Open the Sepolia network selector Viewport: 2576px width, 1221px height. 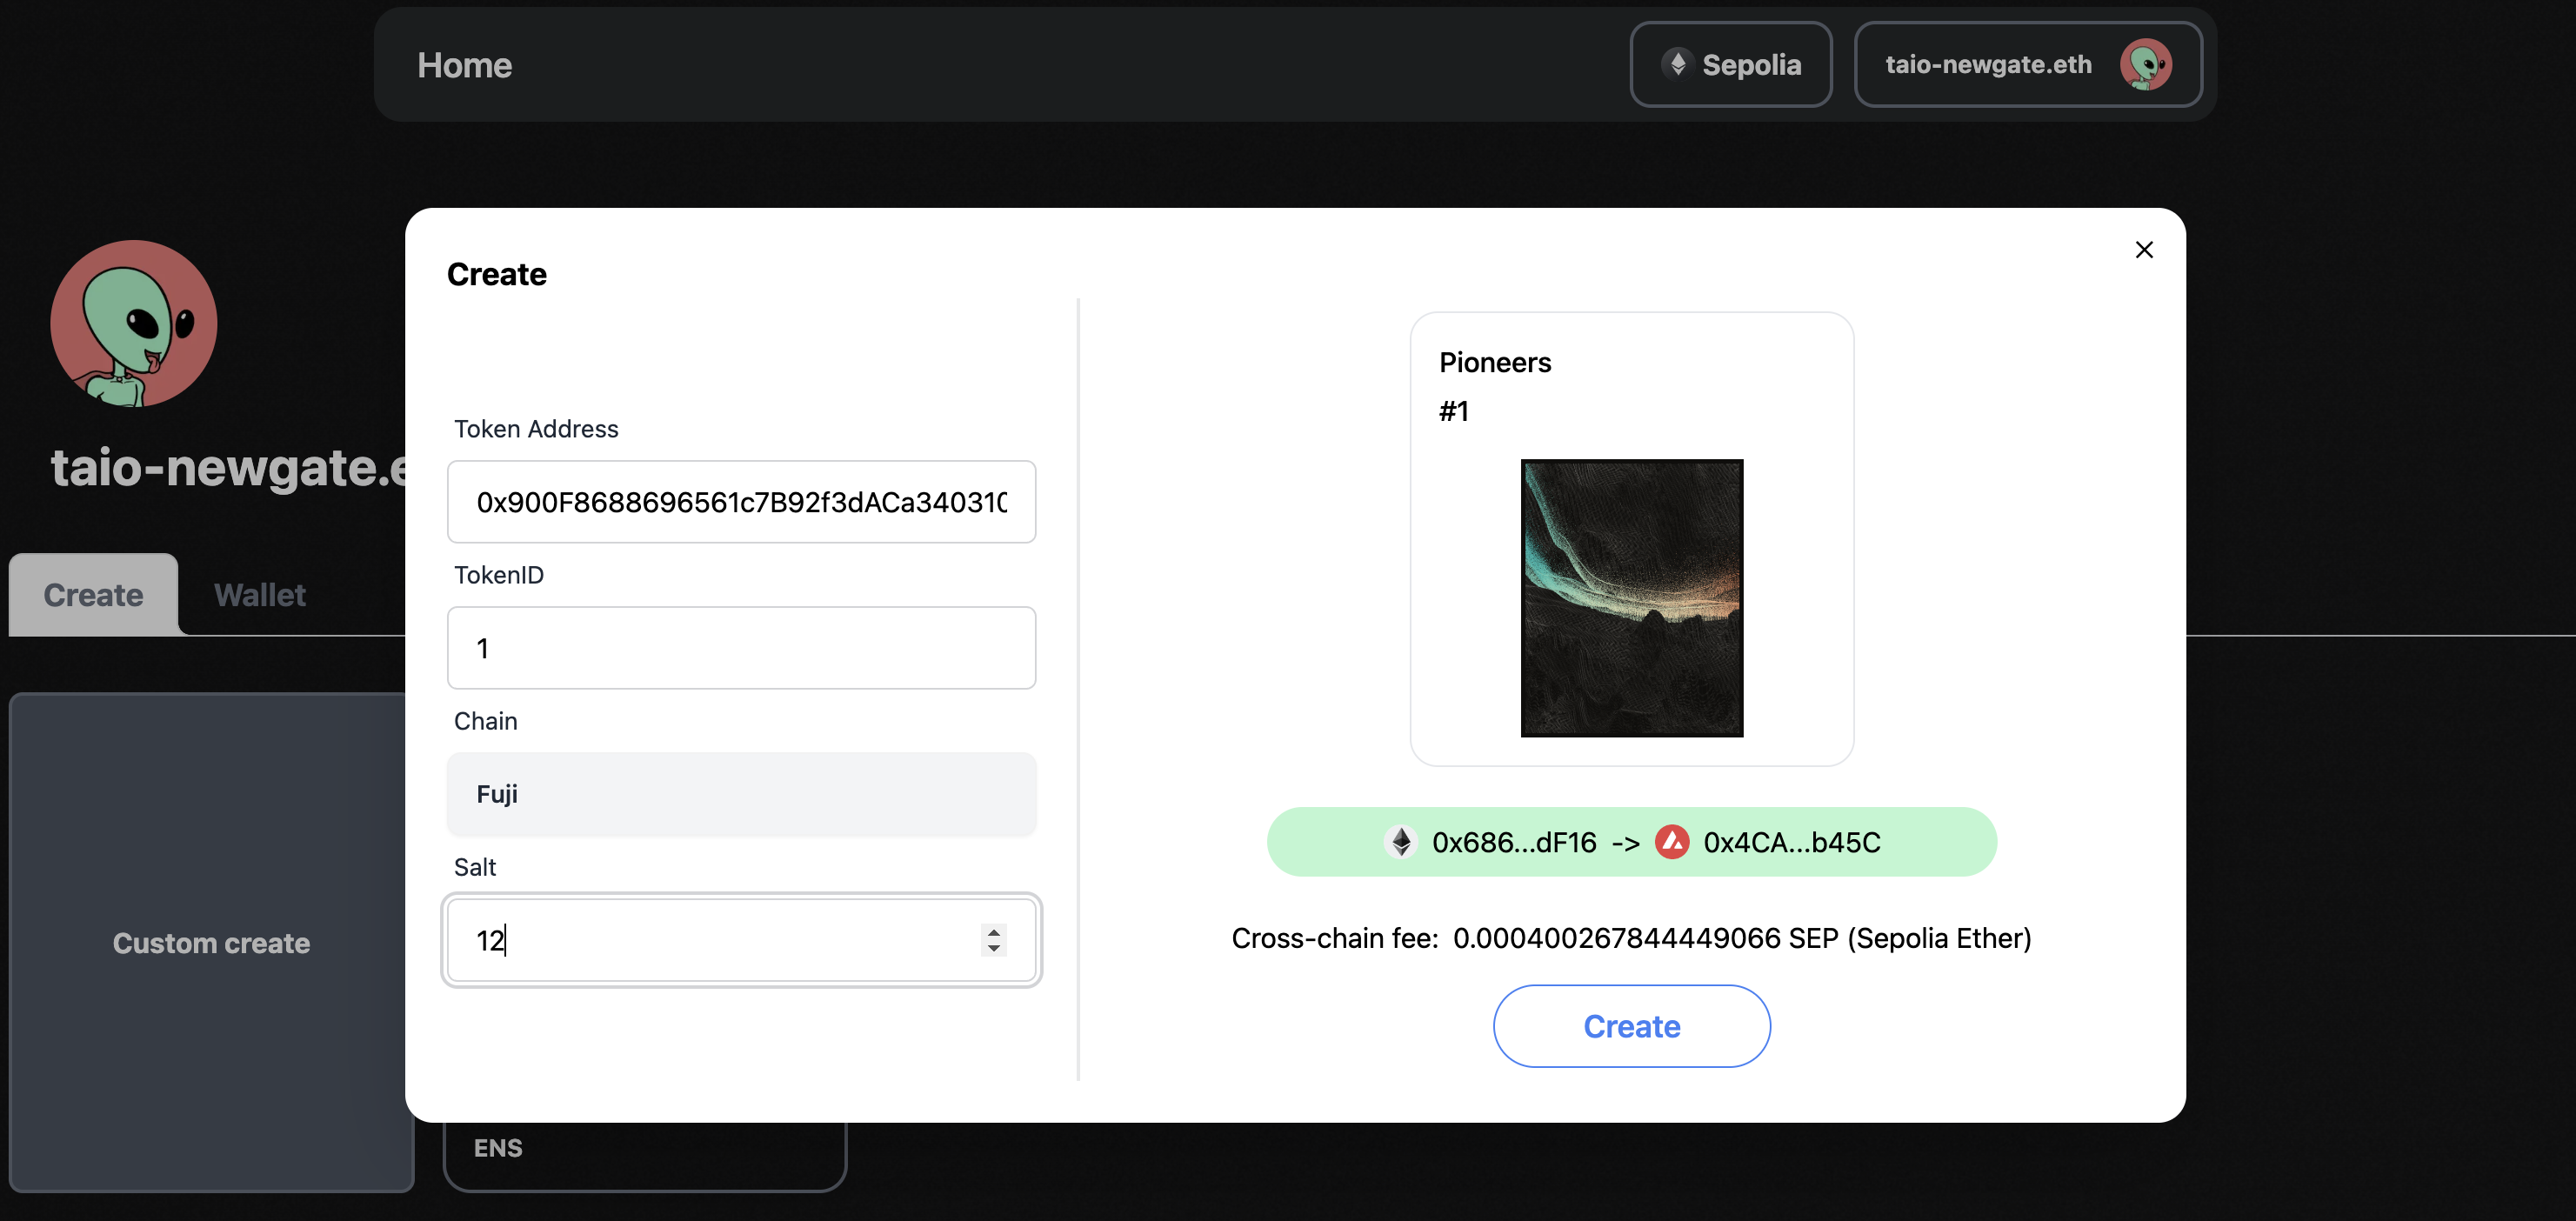[x=1730, y=65]
